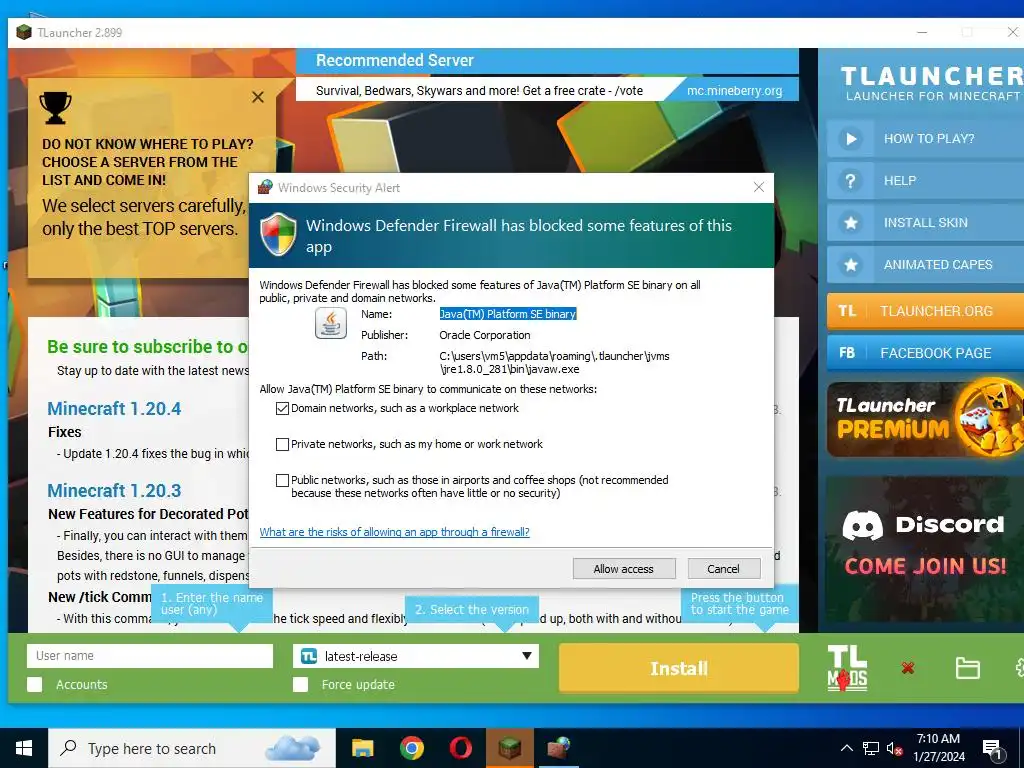Click the weather cloud icon in search bar

tap(293, 748)
